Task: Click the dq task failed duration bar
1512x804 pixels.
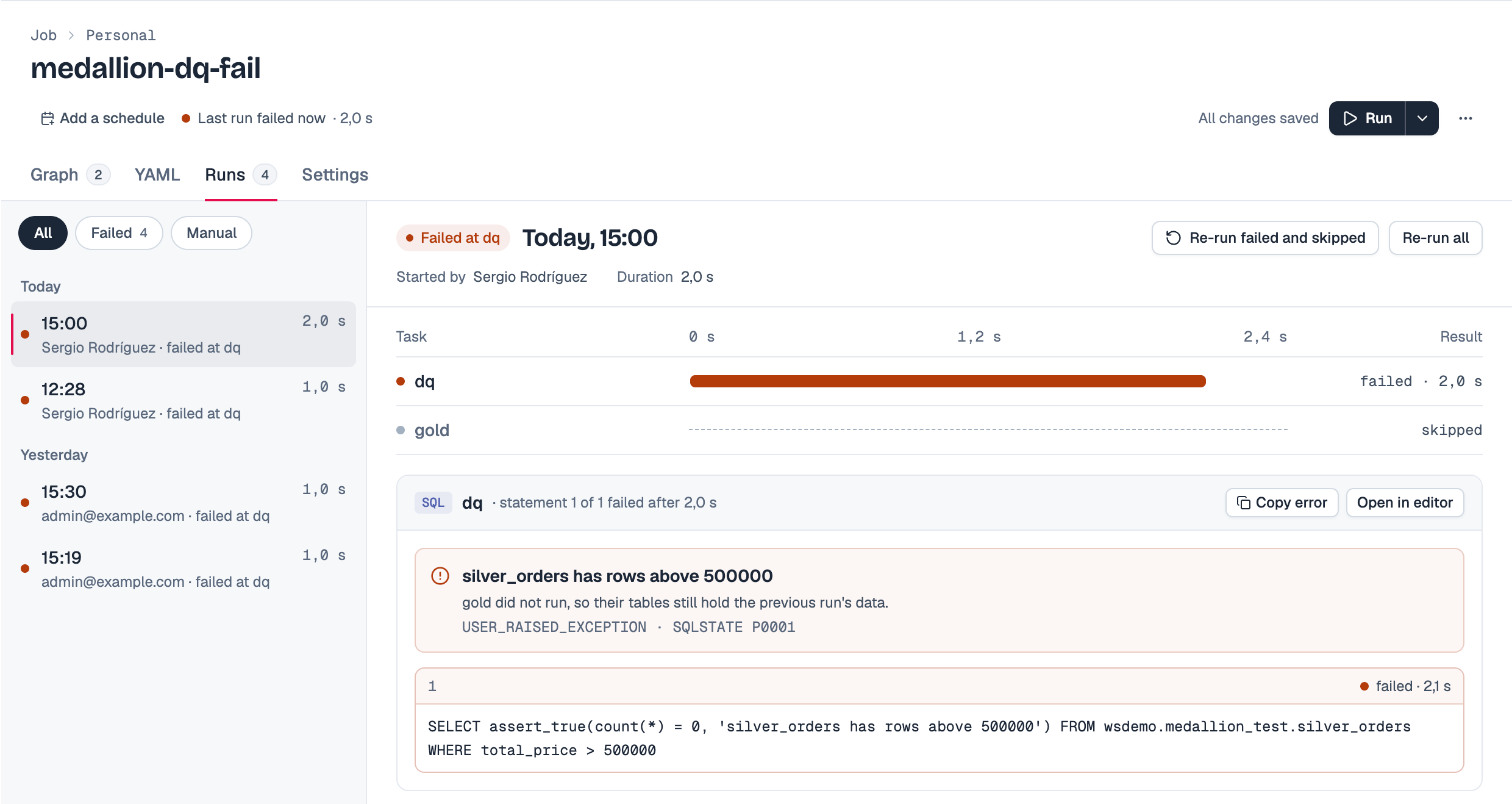Action: click(948, 381)
